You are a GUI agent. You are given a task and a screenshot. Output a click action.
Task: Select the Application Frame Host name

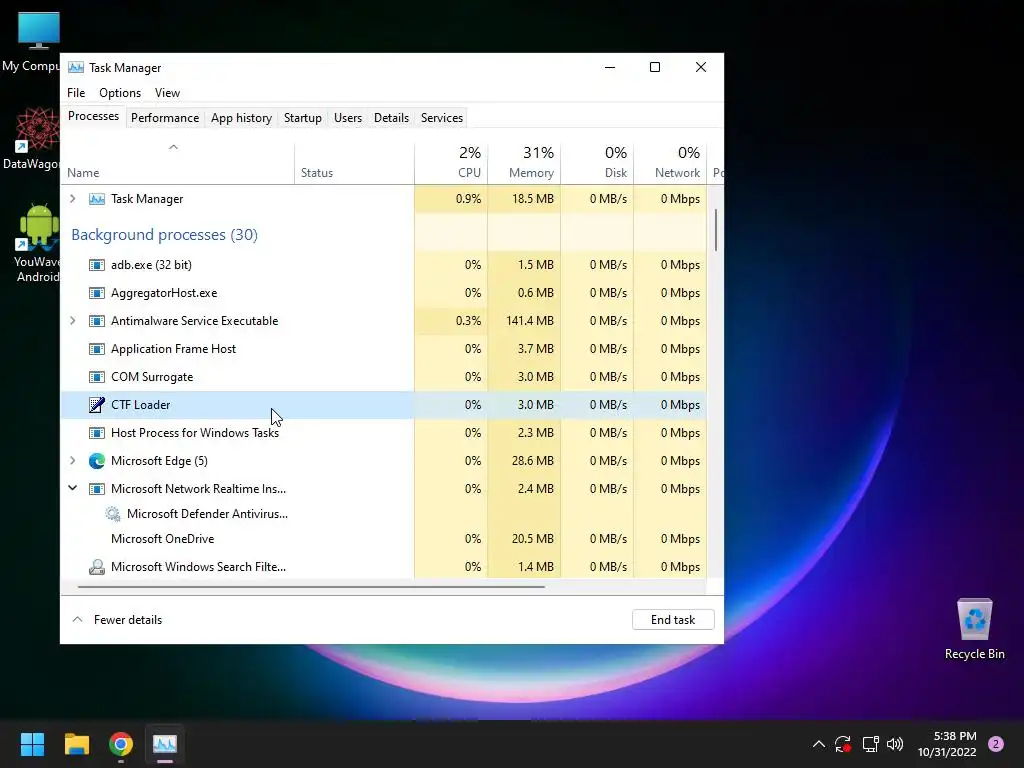[173, 349]
